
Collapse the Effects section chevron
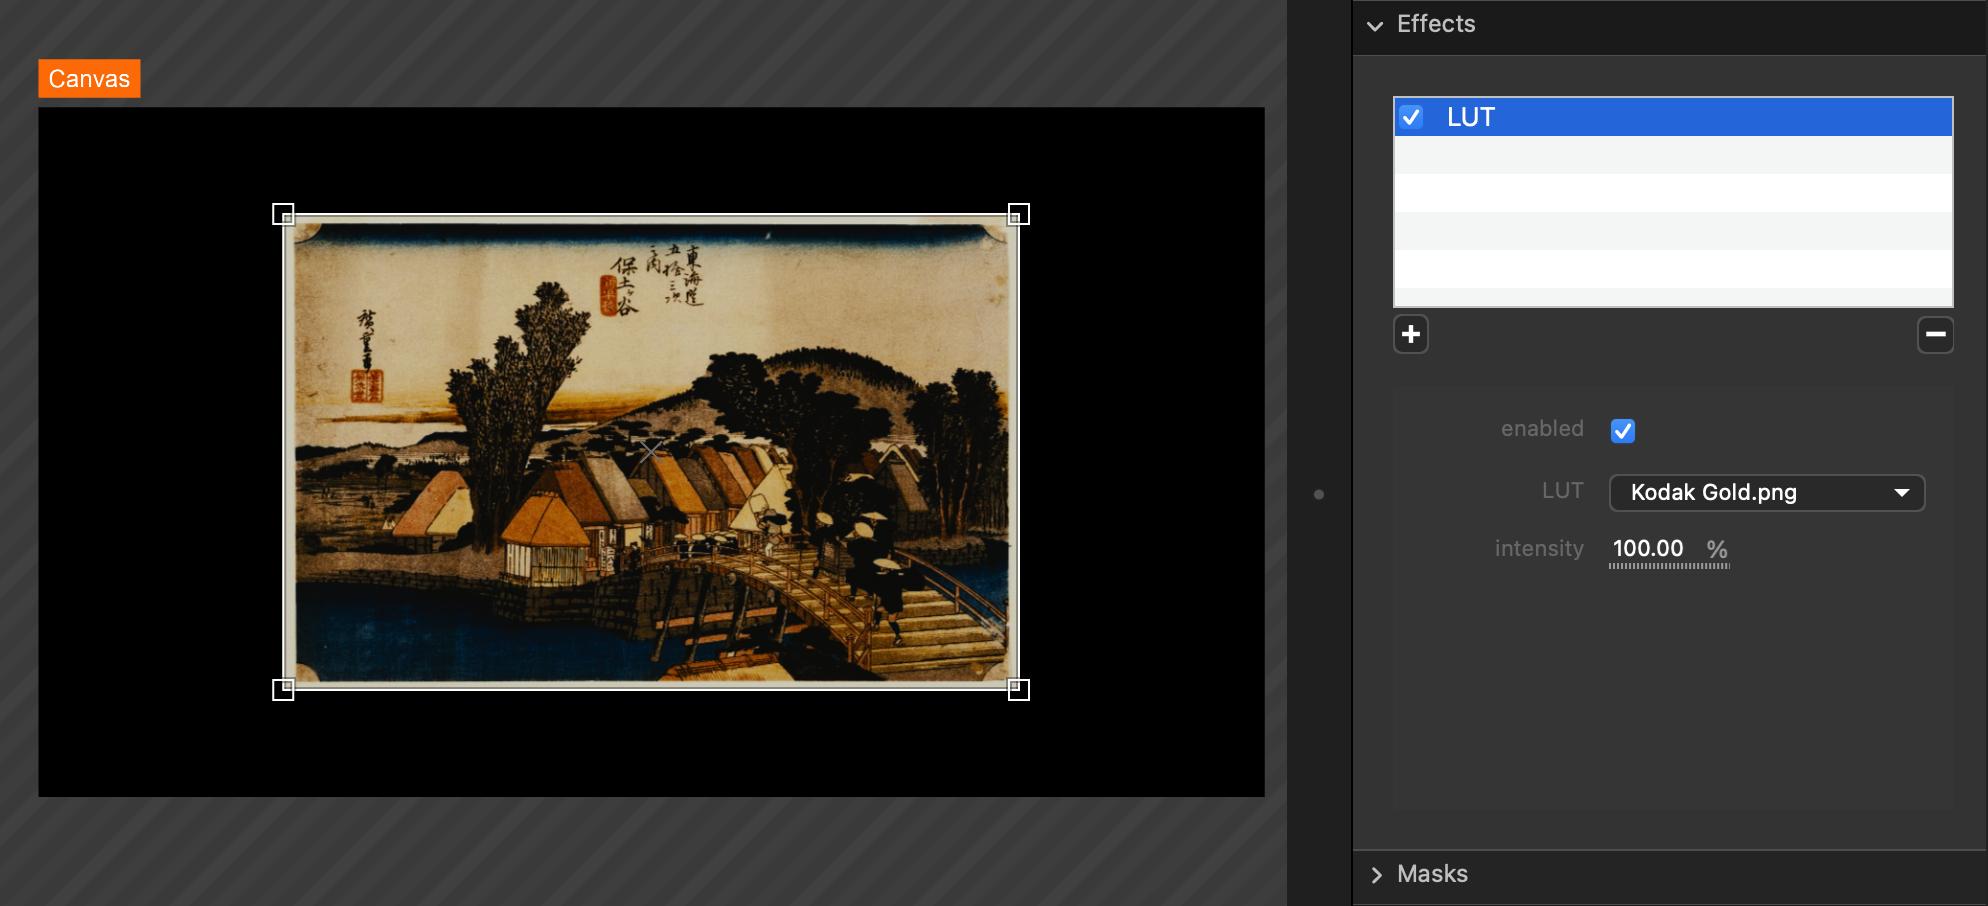click(1375, 25)
